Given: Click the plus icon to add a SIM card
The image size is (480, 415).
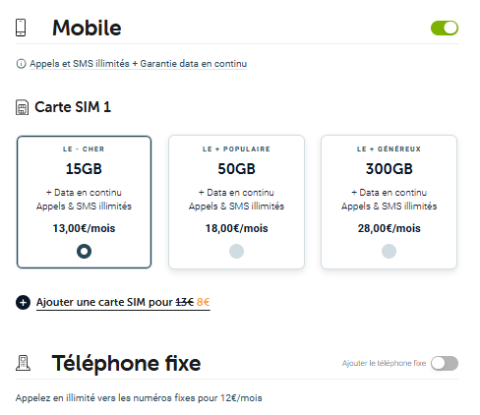Looking at the screenshot, I should [x=23, y=302].
